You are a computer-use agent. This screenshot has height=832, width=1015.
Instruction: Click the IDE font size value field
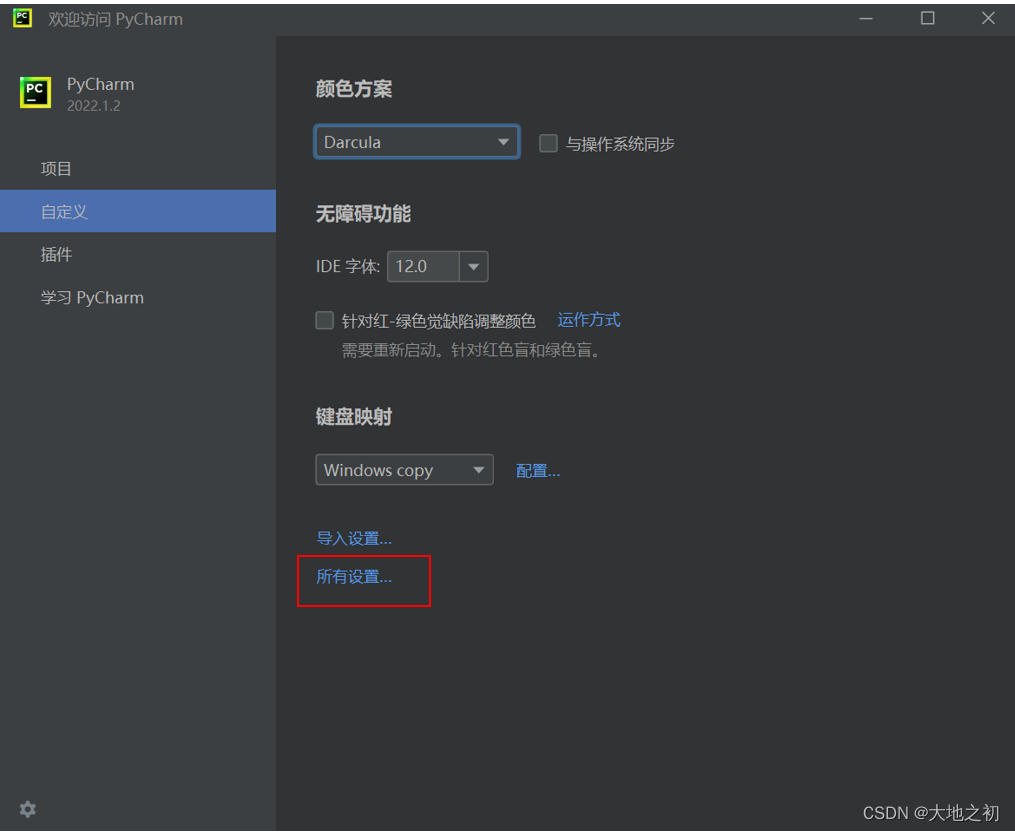coord(423,267)
